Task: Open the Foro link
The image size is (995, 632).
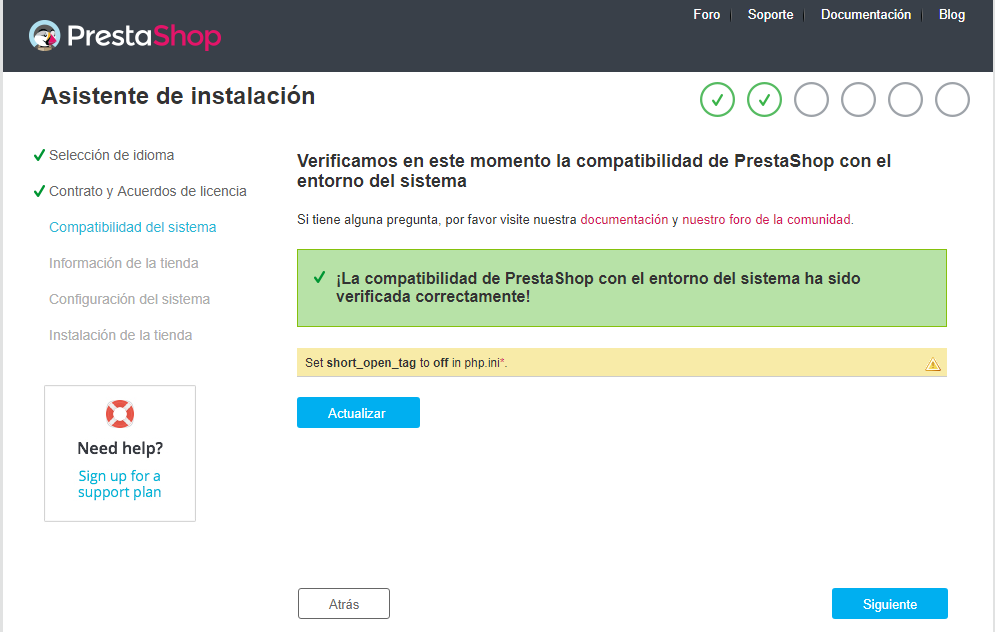Action: (706, 15)
